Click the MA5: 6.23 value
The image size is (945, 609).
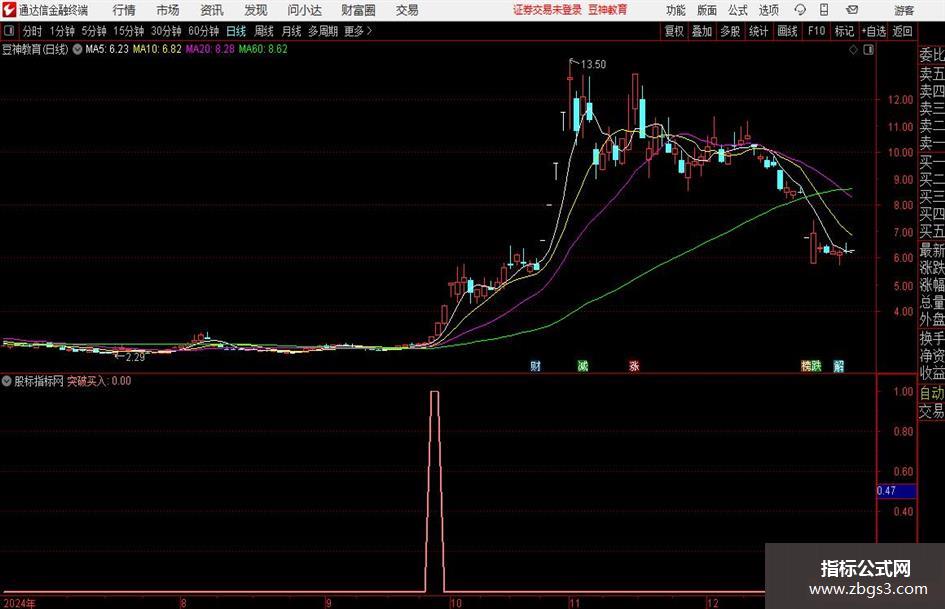107,49
